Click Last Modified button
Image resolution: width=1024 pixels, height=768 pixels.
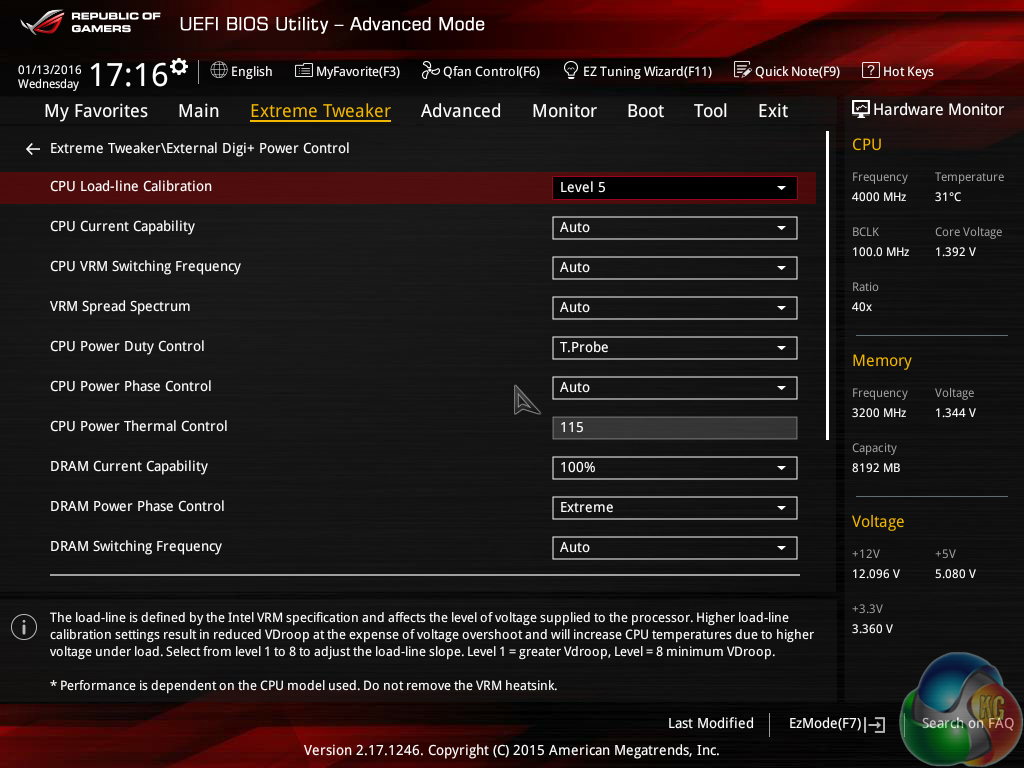pos(711,724)
